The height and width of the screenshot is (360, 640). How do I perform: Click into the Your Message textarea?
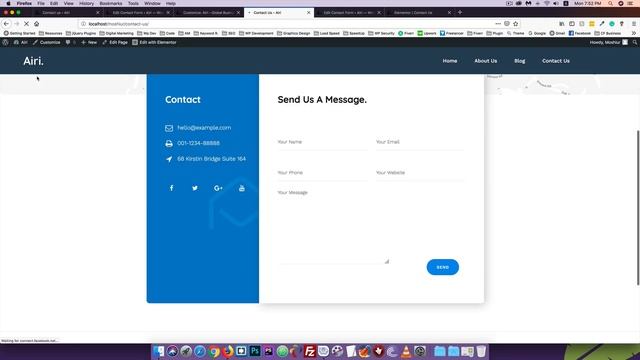coord(333,226)
